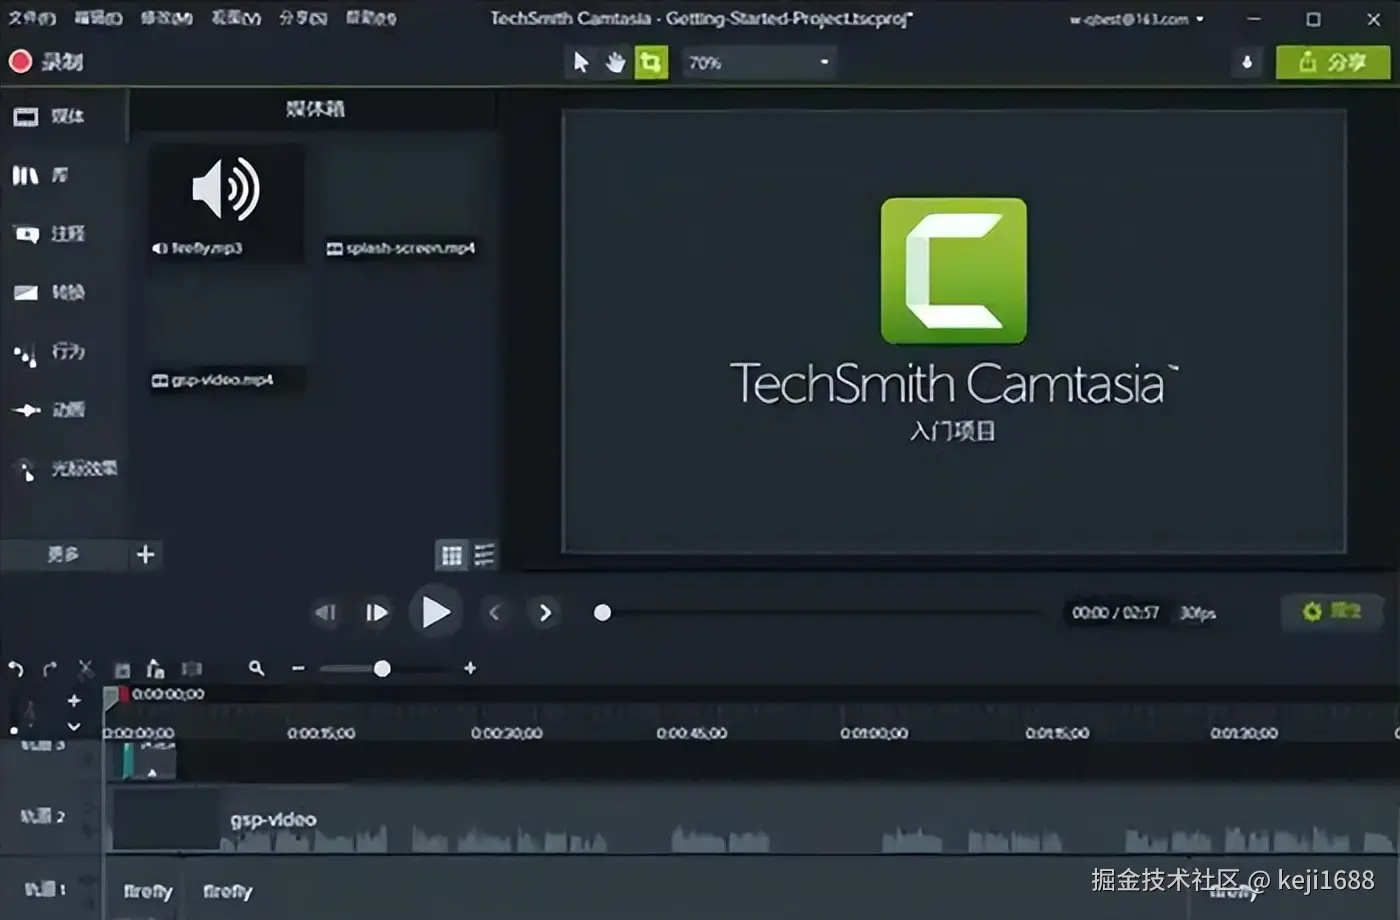1400x920 pixels.
Task: Select the splash-screen.mp4 media thumbnail
Action: 401,203
